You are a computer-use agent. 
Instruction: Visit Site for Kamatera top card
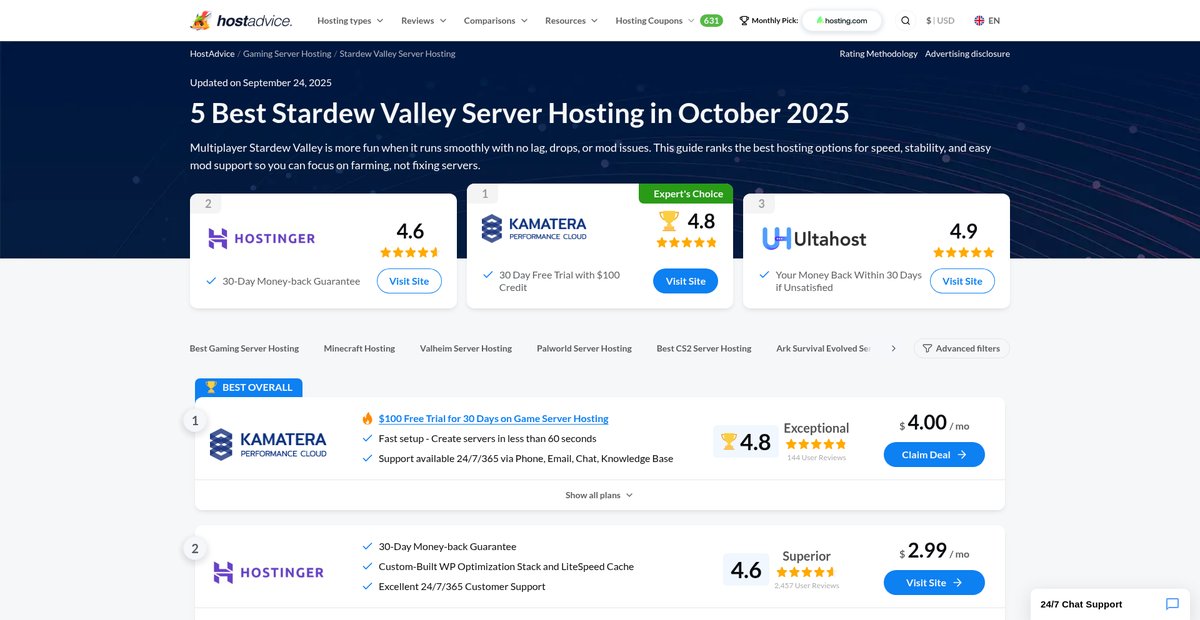[x=685, y=281]
